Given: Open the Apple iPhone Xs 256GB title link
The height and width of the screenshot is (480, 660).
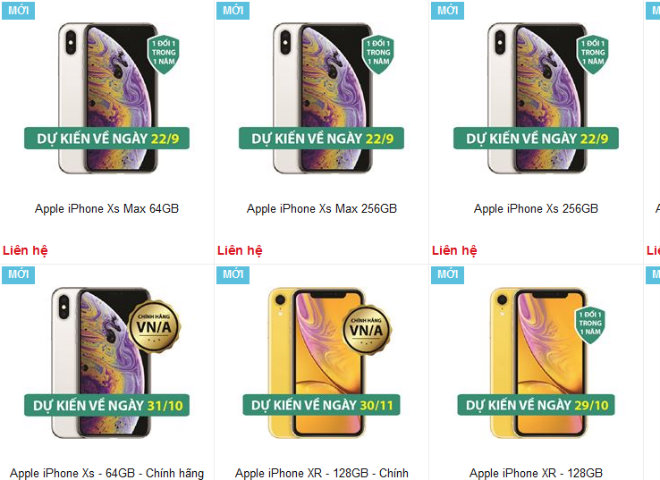Looking at the screenshot, I should (x=536, y=208).
